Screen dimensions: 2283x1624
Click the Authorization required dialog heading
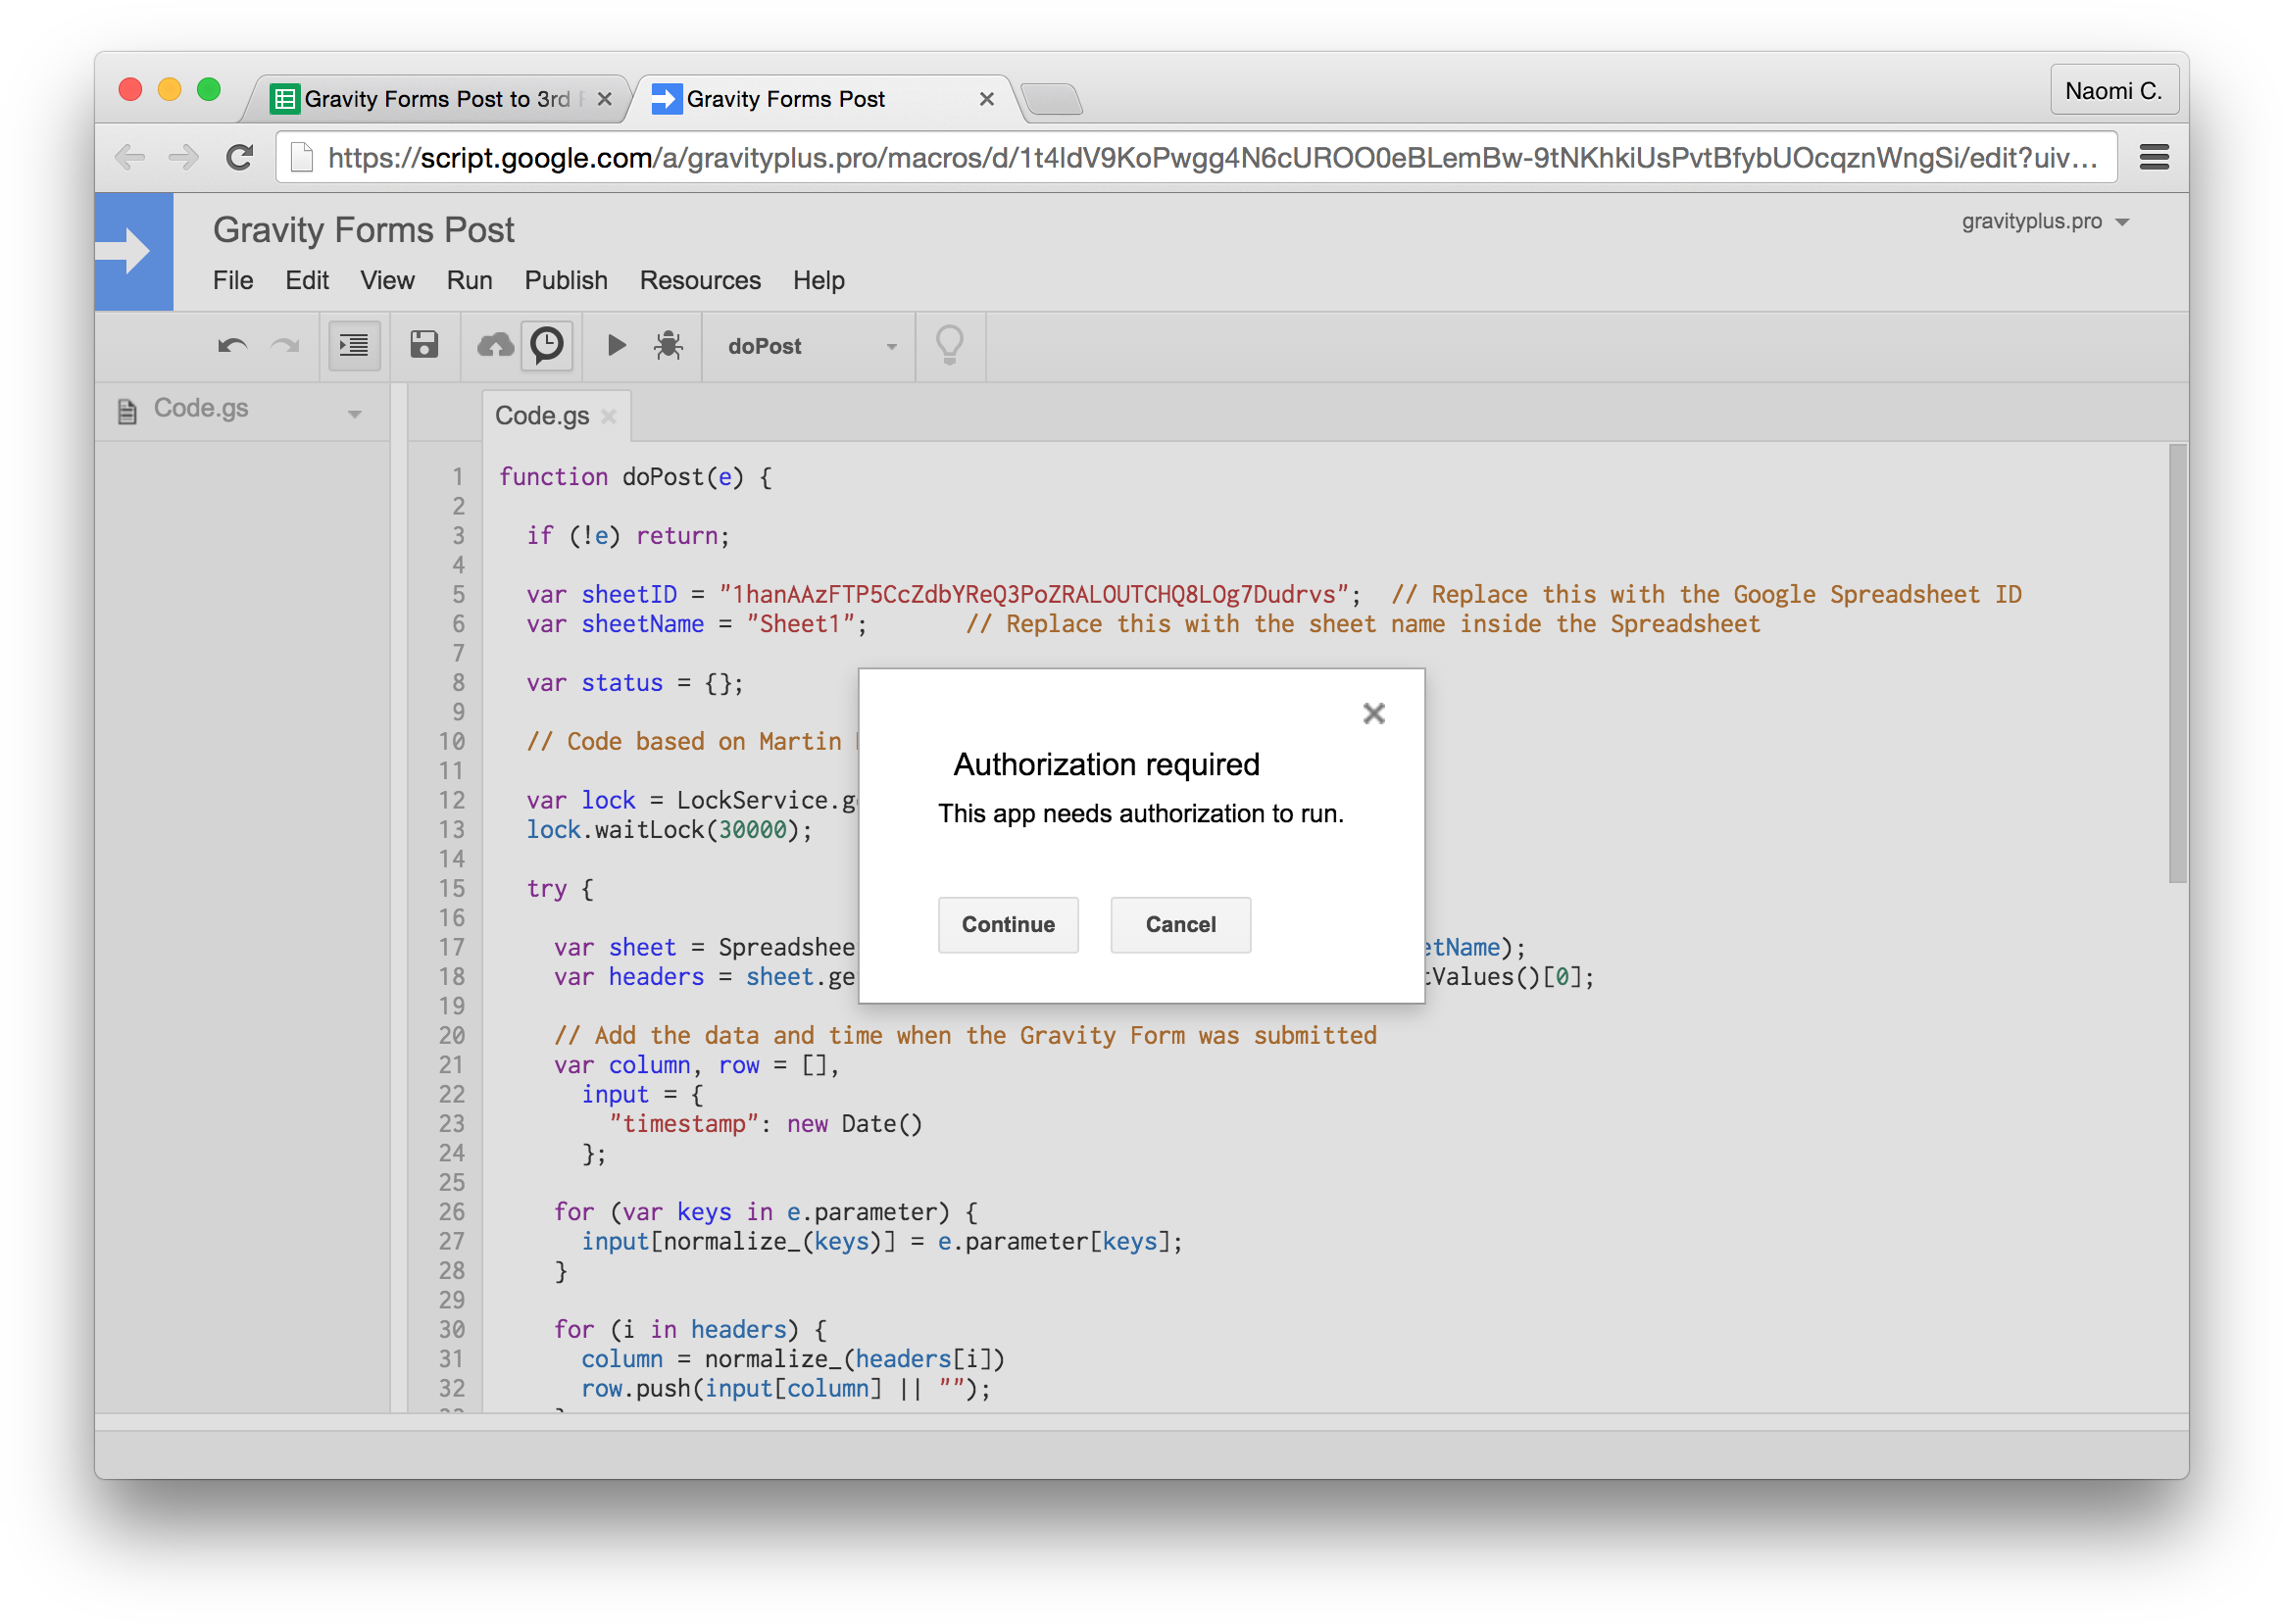pyautogui.click(x=1106, y=764)
